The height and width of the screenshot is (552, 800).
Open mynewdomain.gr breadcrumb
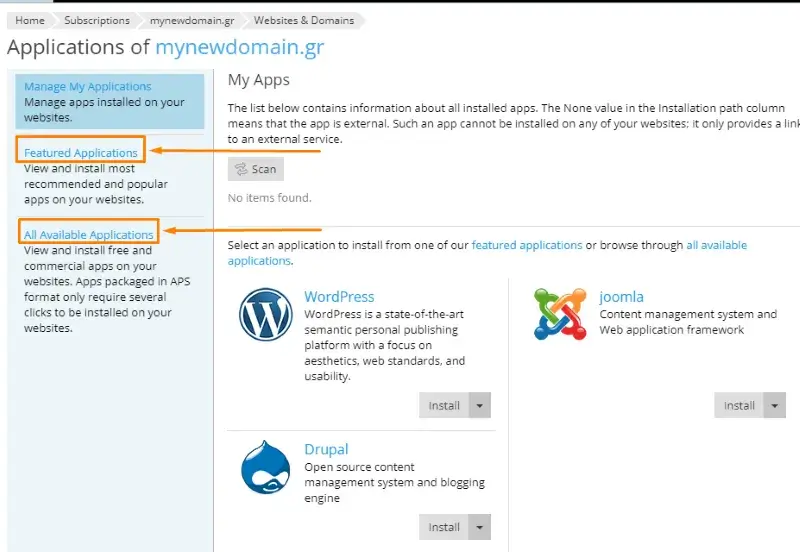point(192,20)
